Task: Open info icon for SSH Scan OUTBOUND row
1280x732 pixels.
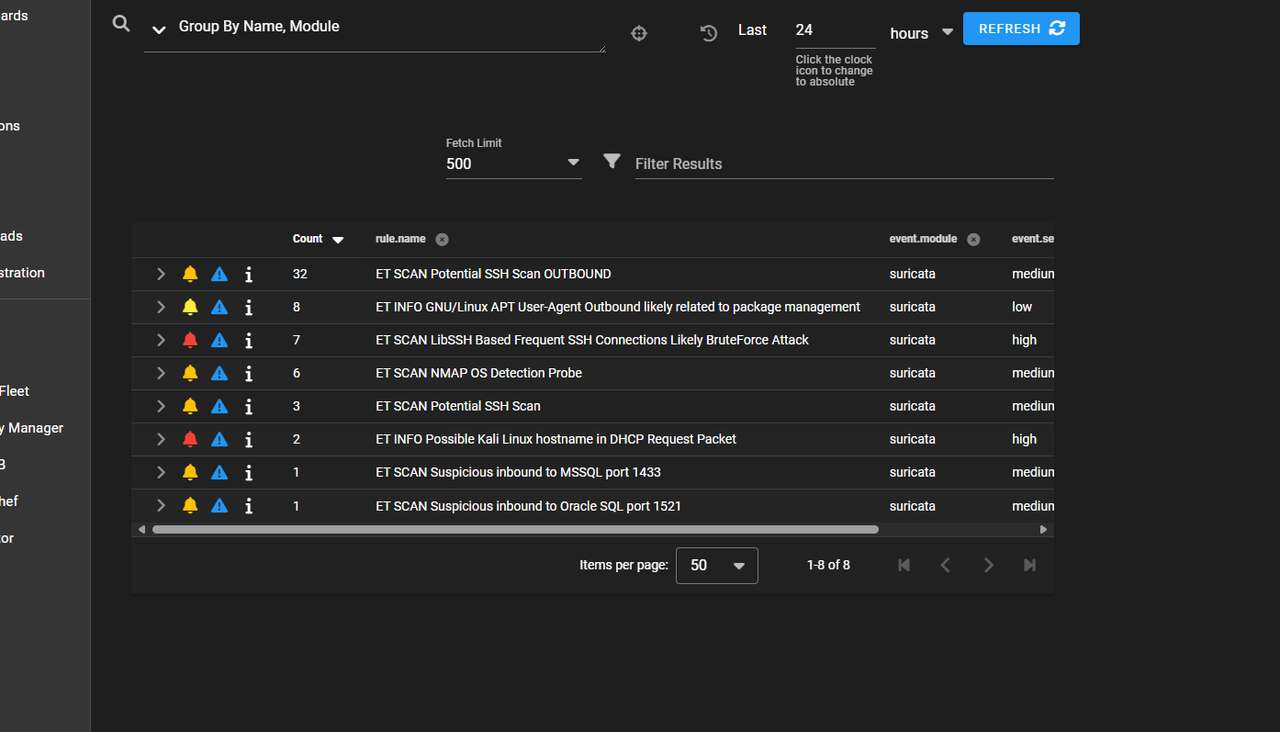Action: [x=249, y=274]
